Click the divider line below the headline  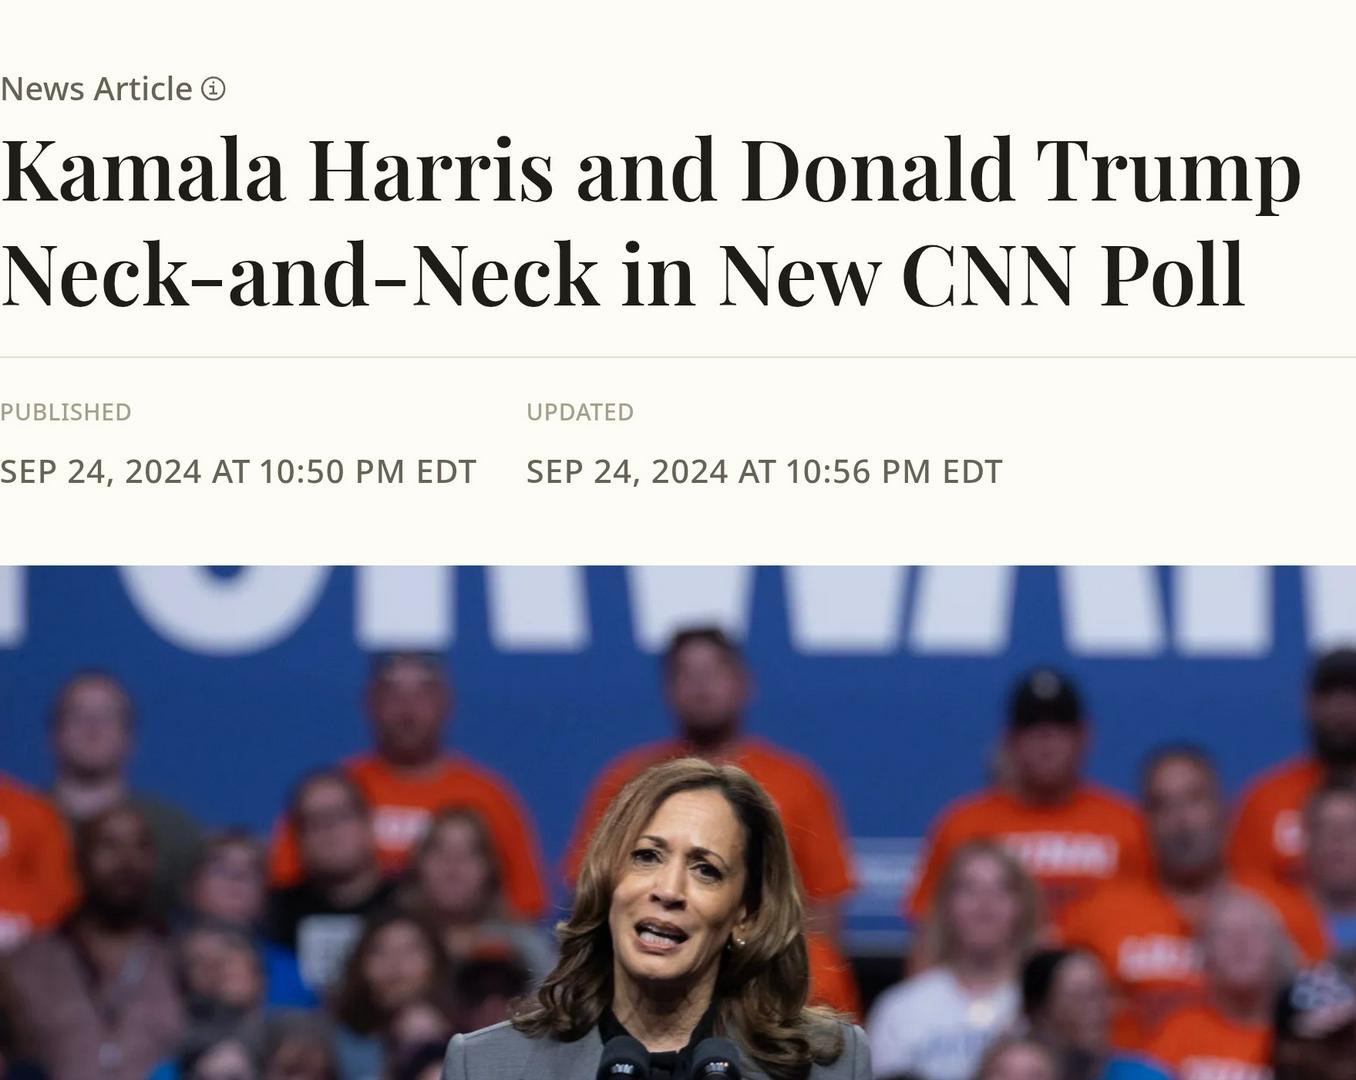(678, 357)
